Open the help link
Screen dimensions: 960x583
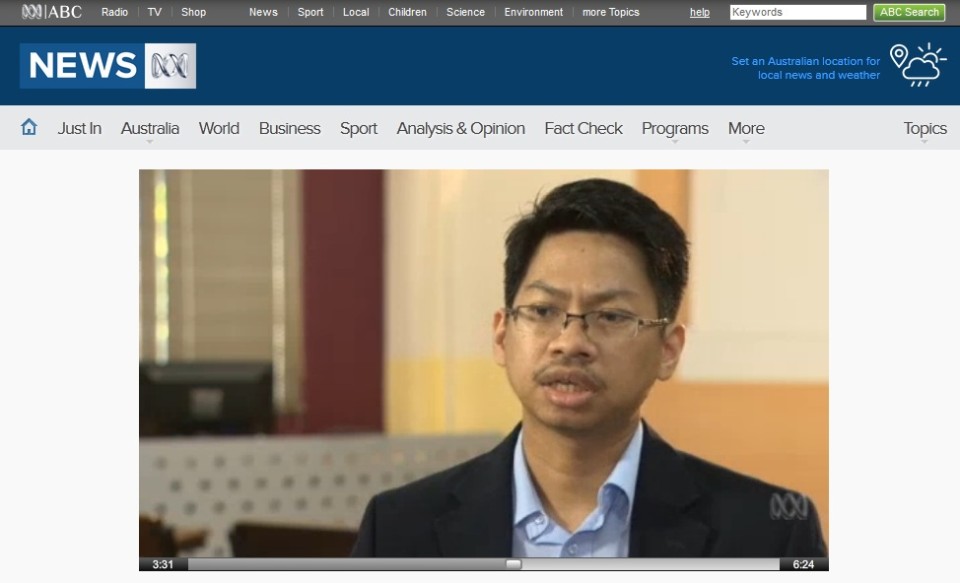click(699, 12)
